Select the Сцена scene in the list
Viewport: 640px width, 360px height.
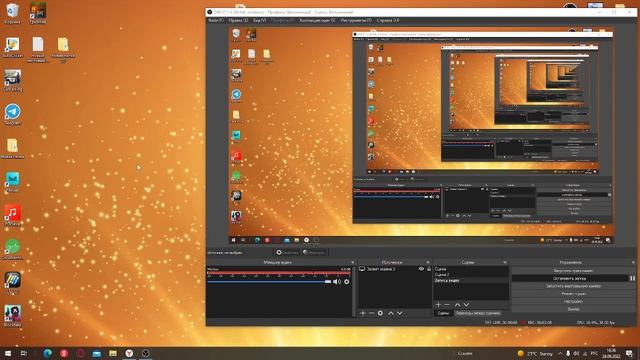[x=471, y=269]
